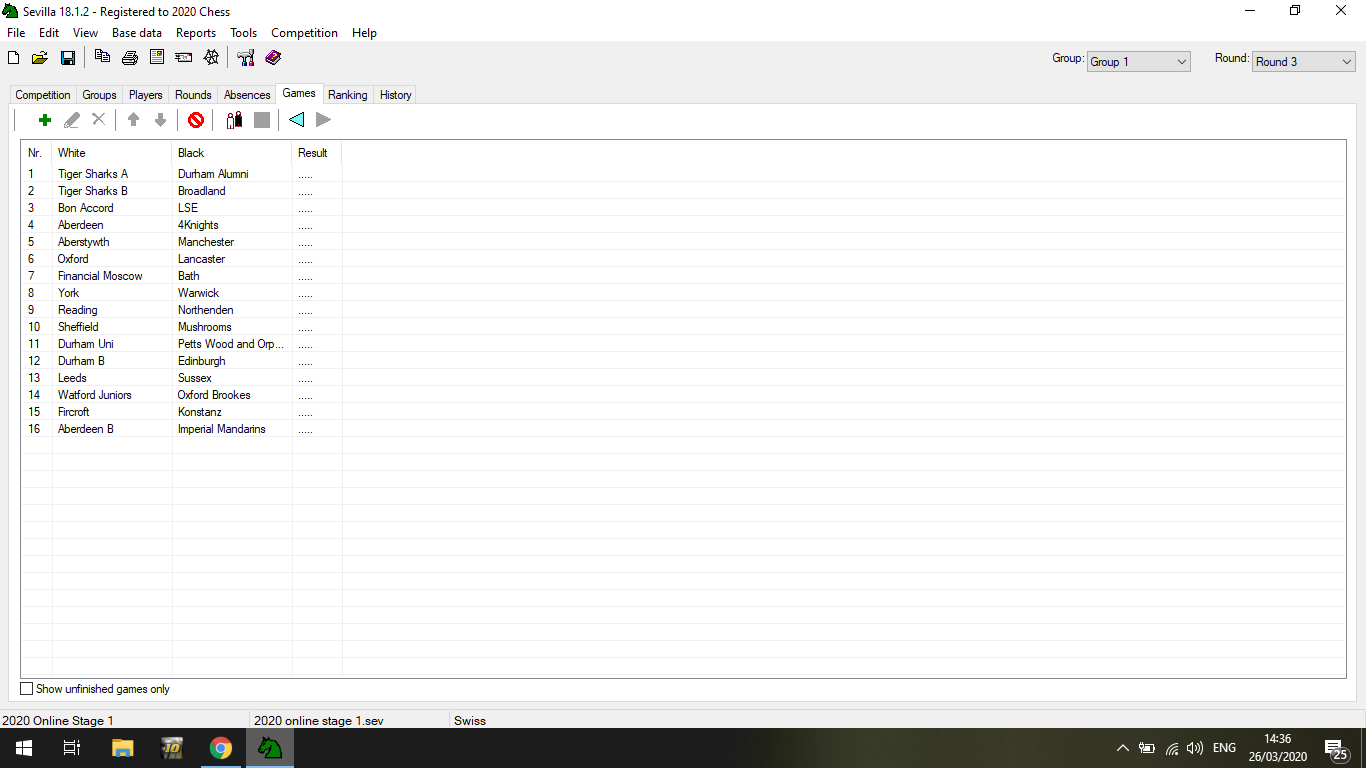The image size is (1366, 768).
Task: Click the open folder icon
Action: coord(40,58)
